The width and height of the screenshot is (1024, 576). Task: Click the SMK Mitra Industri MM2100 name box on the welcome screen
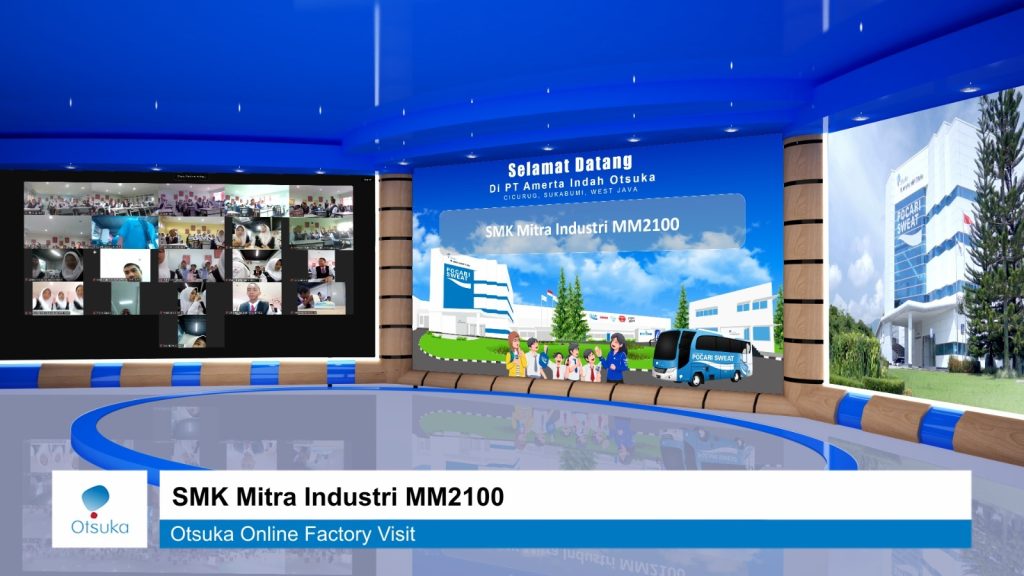(x=592, y=223)
